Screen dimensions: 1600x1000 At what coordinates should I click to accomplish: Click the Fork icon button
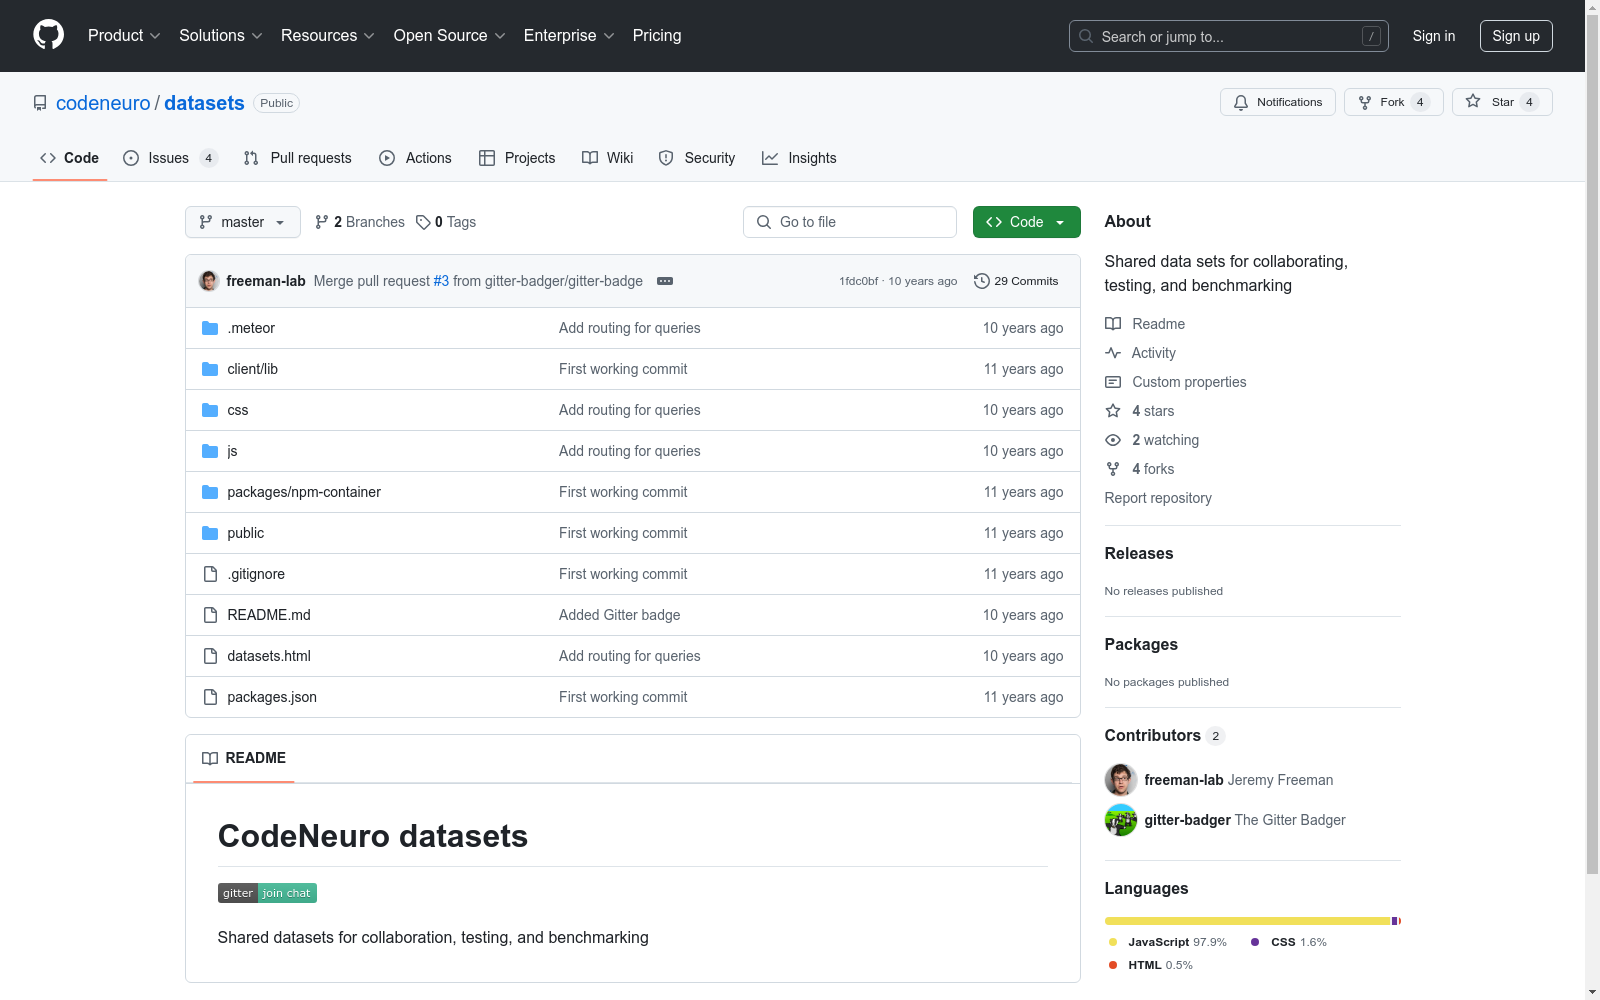(x=1394, y=102)
